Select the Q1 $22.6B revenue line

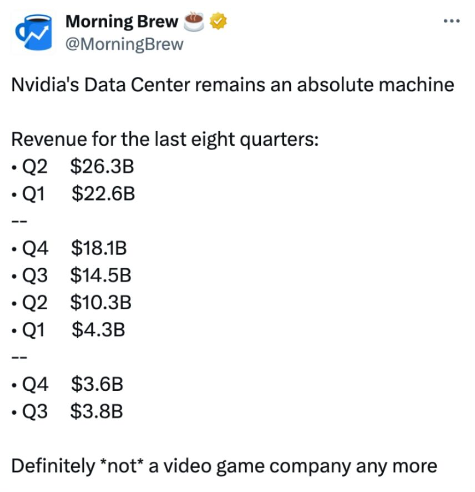(x=73, y=193)
